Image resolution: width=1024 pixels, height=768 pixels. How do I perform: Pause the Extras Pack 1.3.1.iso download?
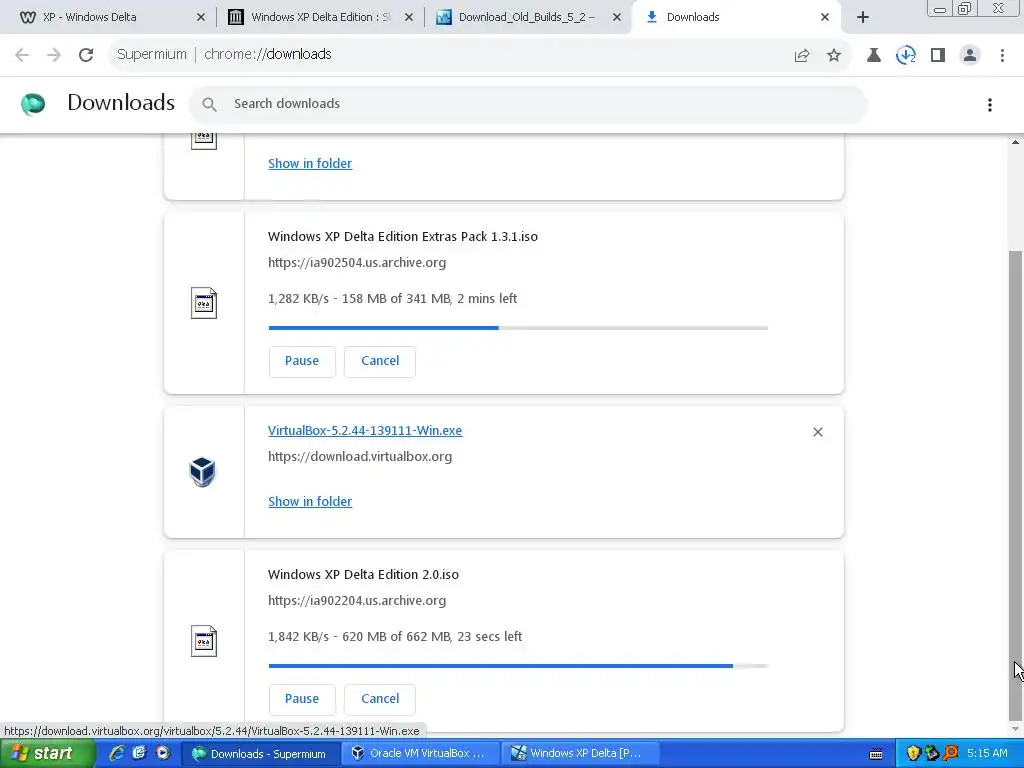pyautogui.click(x=302, y=361)
